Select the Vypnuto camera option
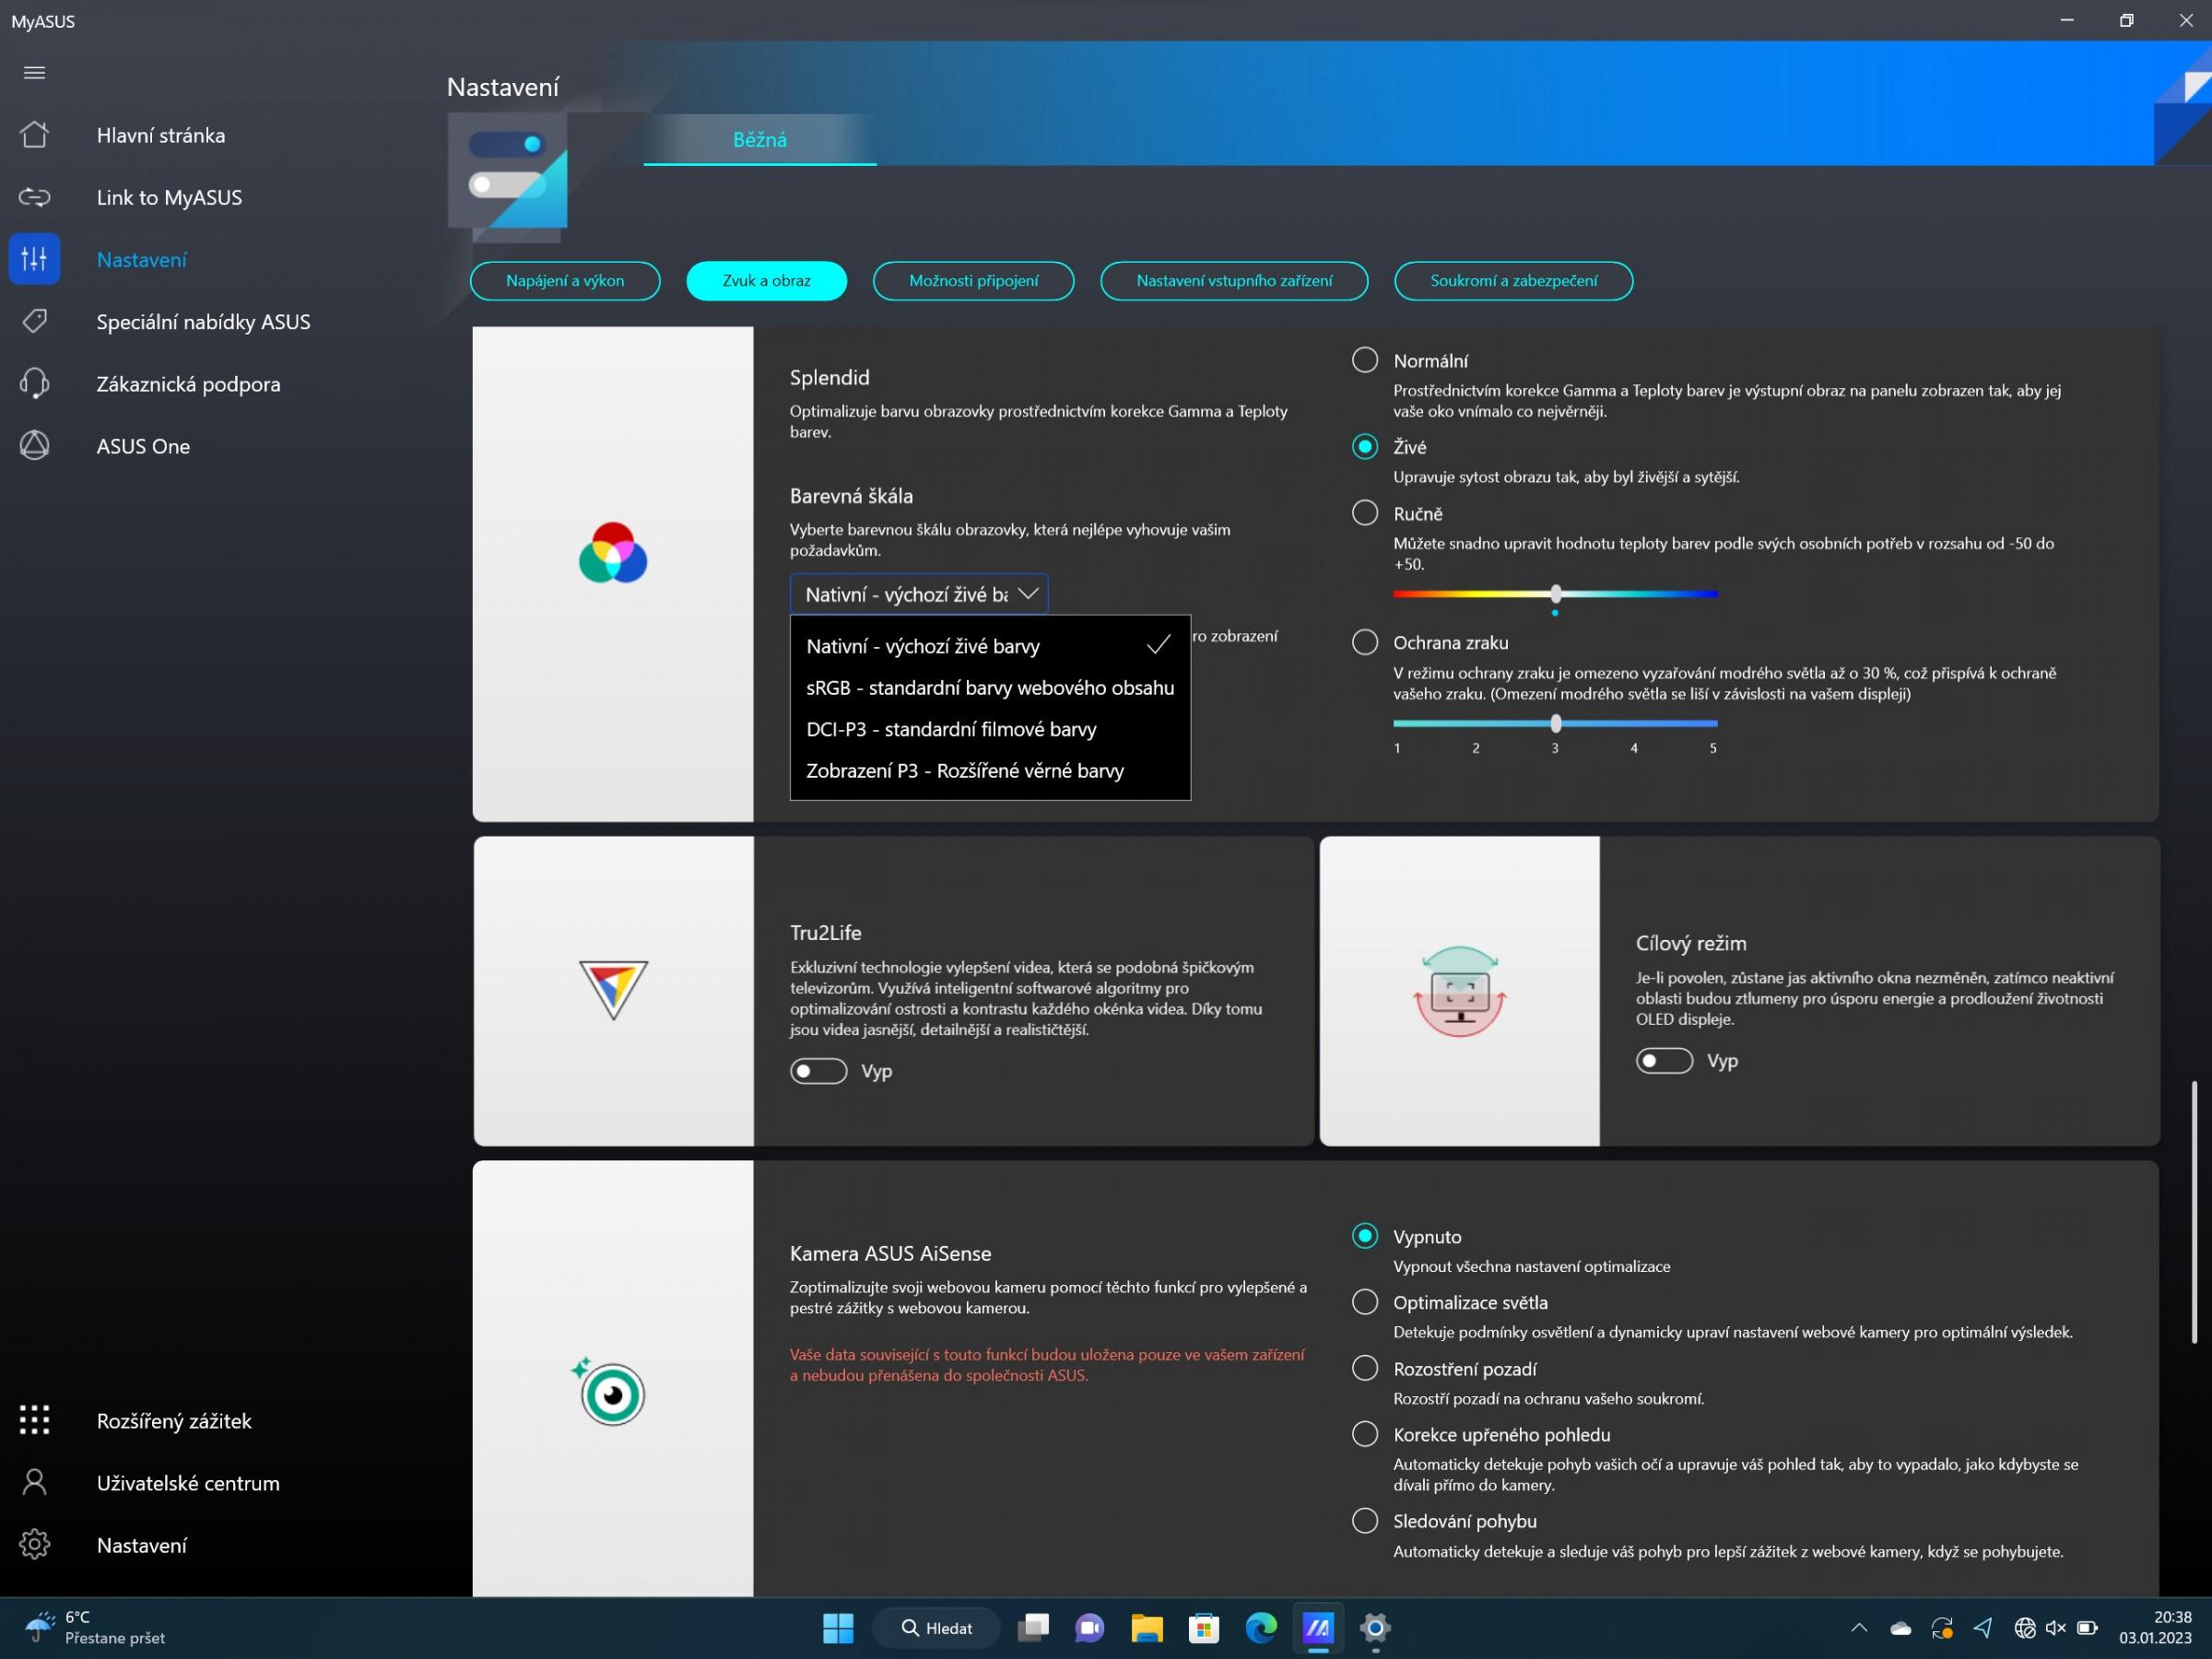The width and height of the screenshot is (2212, 1659). click(1364, 1236)
